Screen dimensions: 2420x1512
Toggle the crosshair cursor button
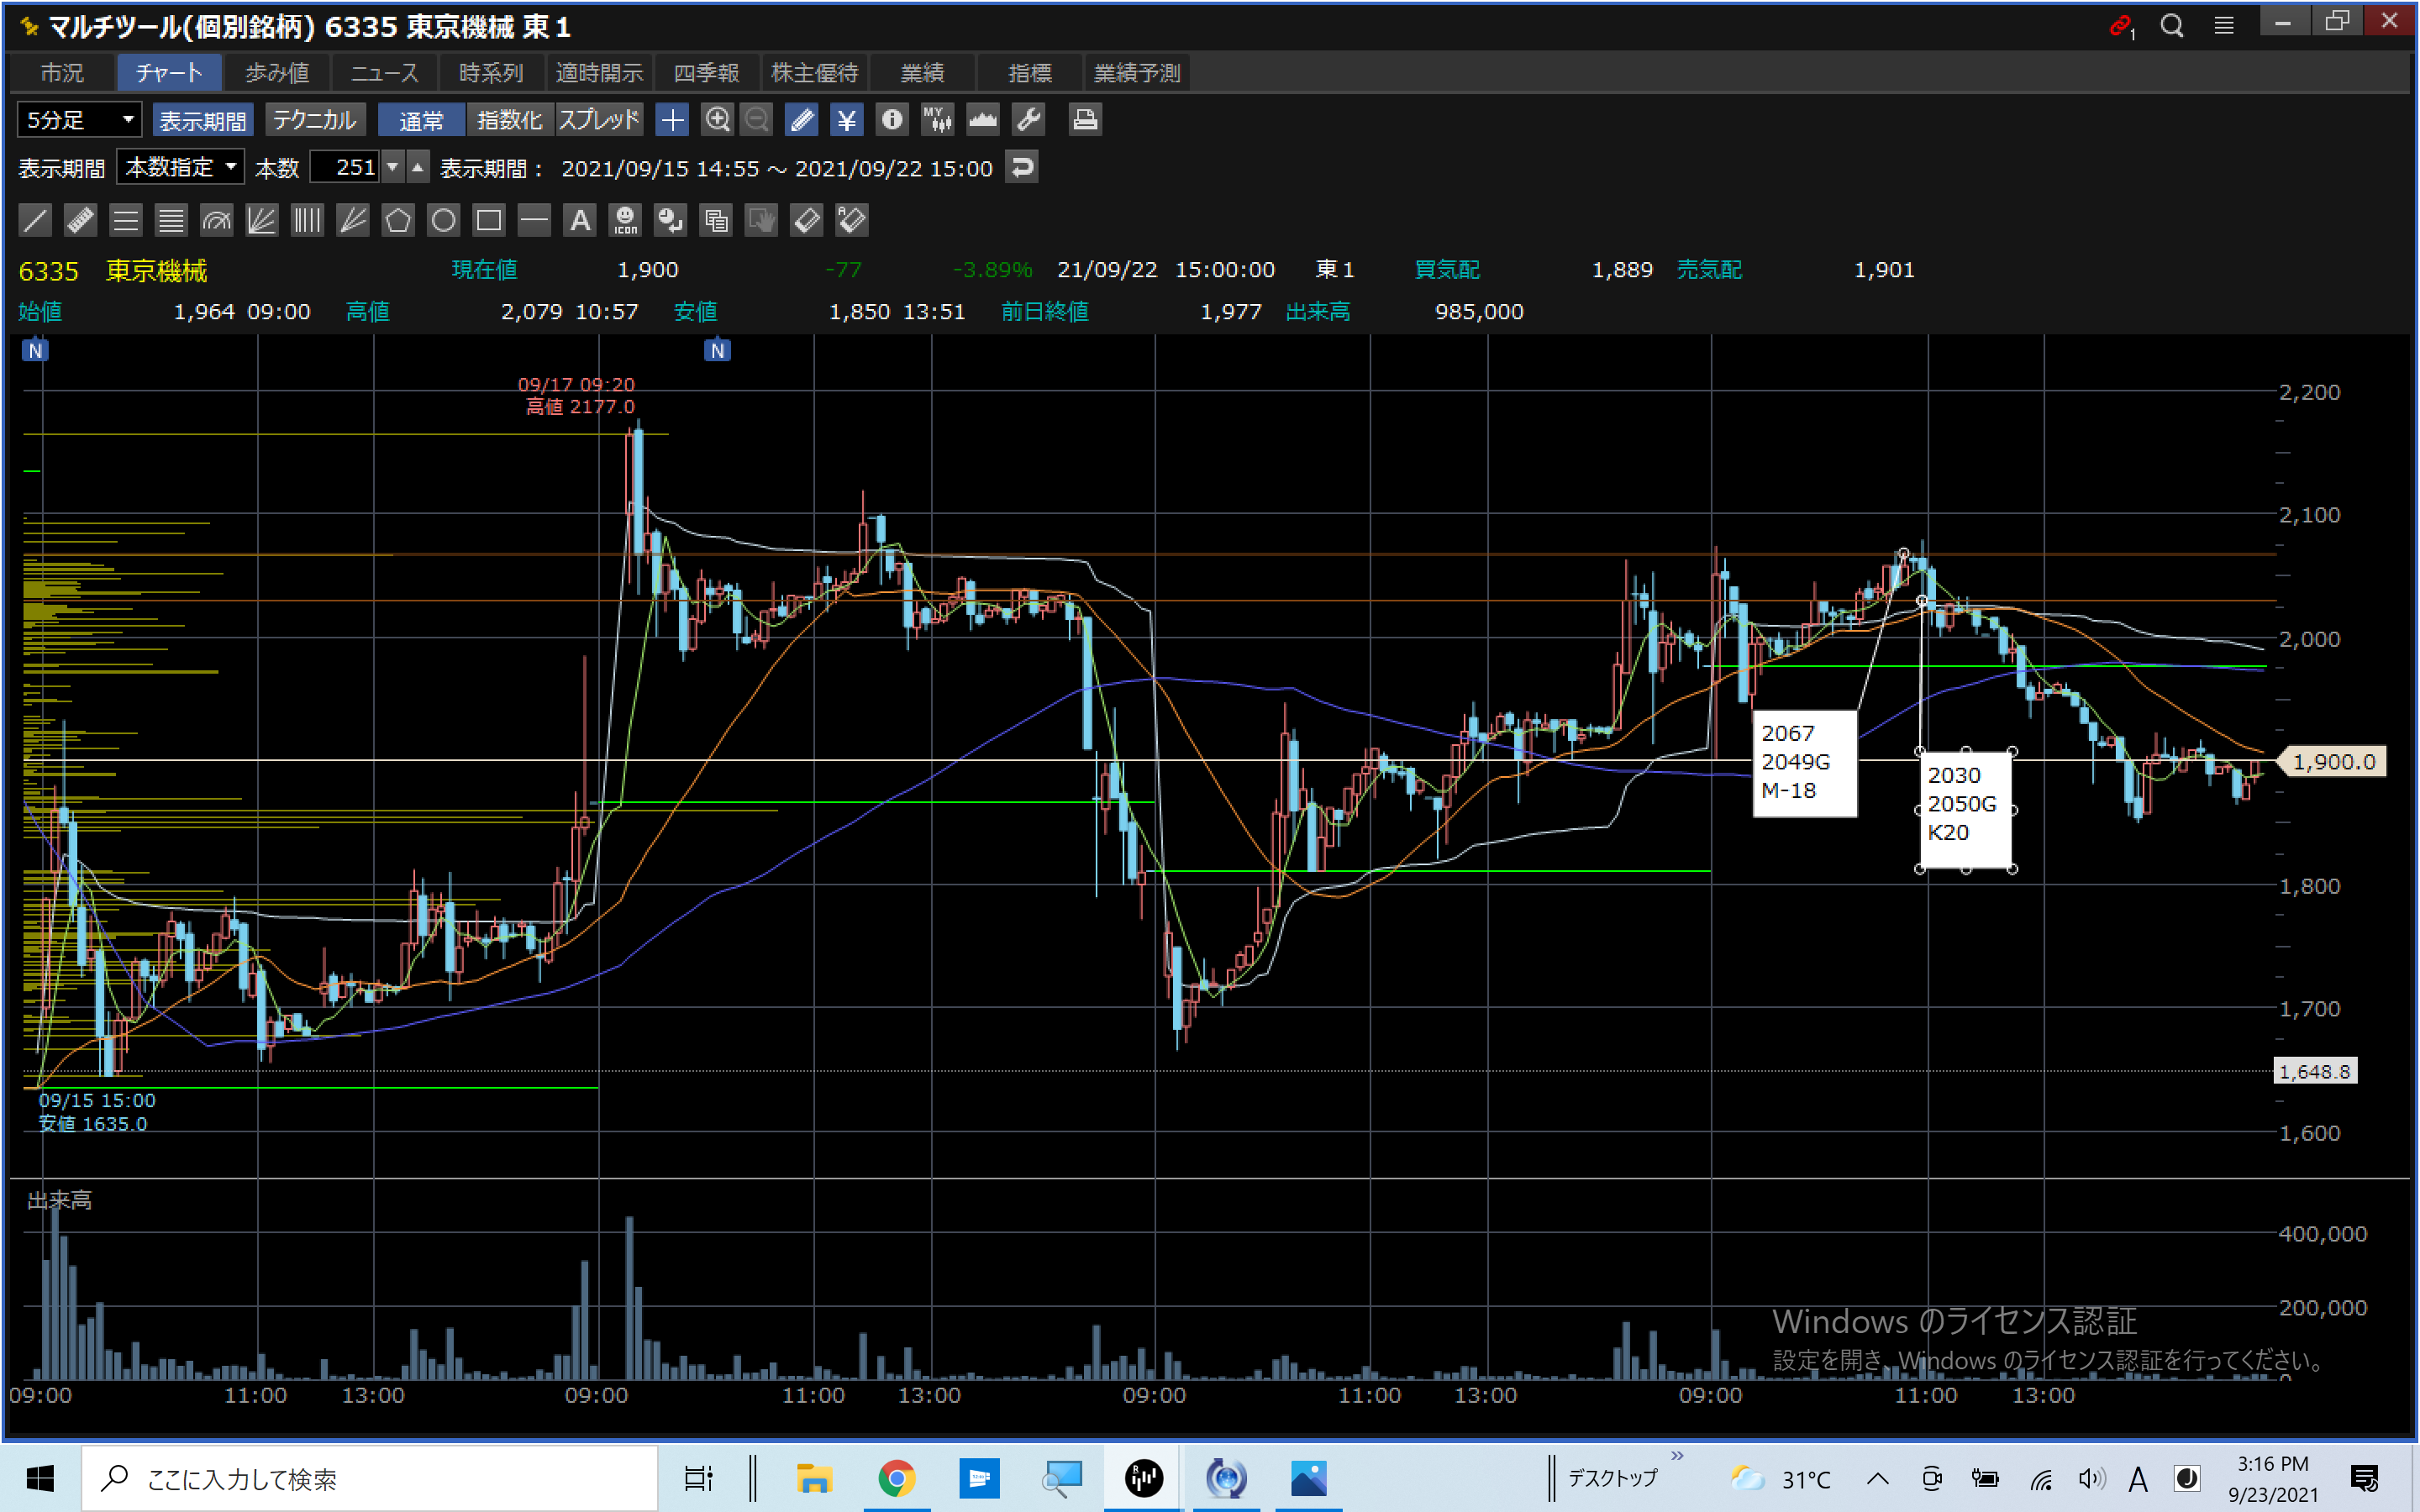click(672, 120)
